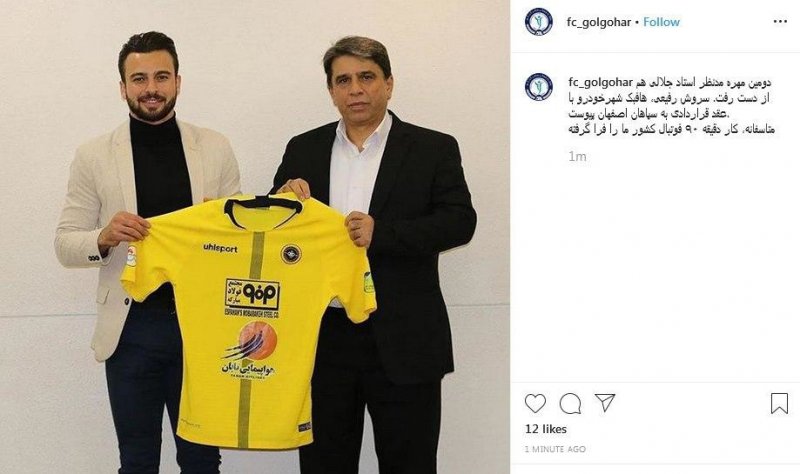This screenshot has height=474, width=800.
Task: Share the post using the paper plane icon
Action: tap(605, 403)
